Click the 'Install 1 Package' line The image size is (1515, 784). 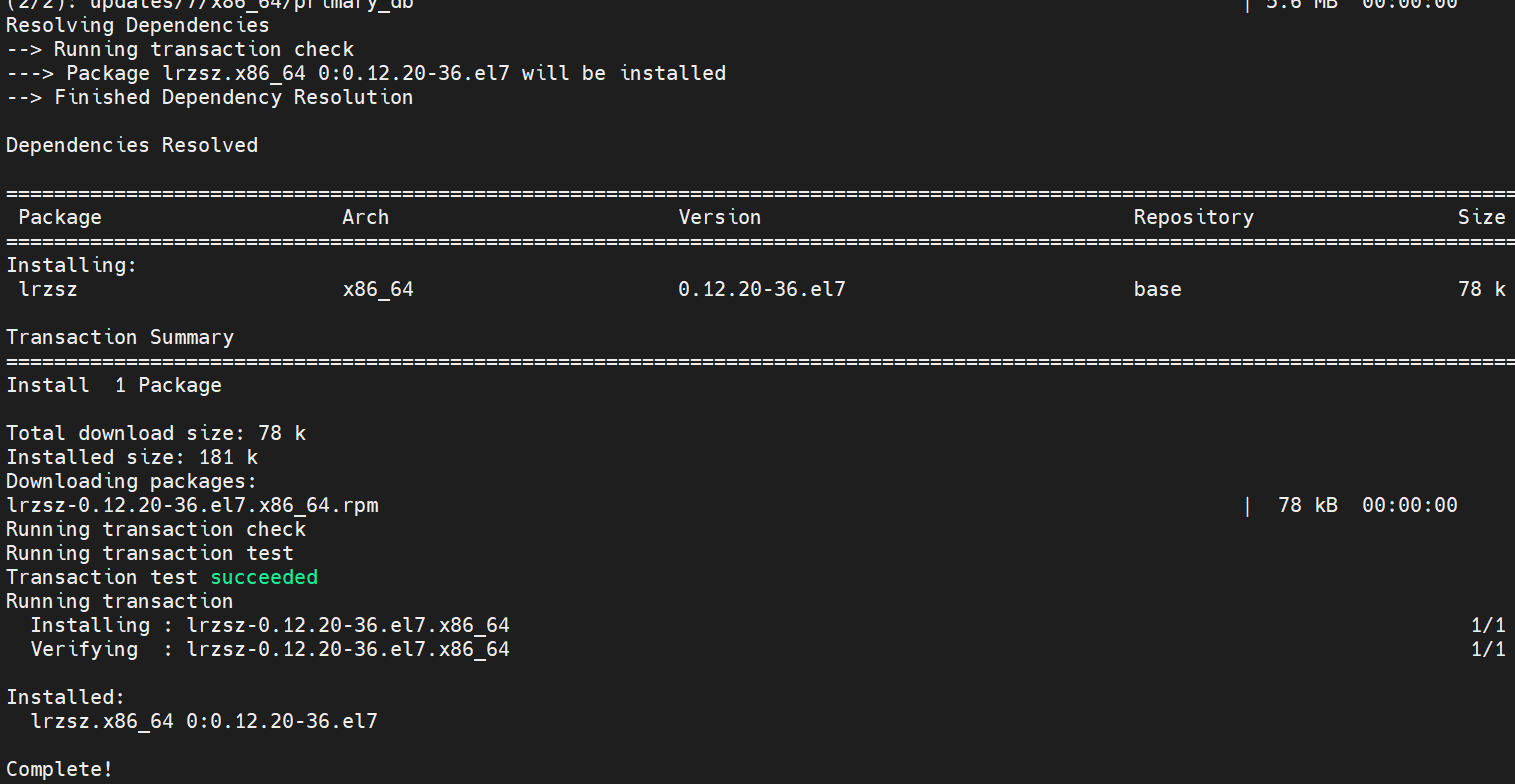click(x=114, y=385)
